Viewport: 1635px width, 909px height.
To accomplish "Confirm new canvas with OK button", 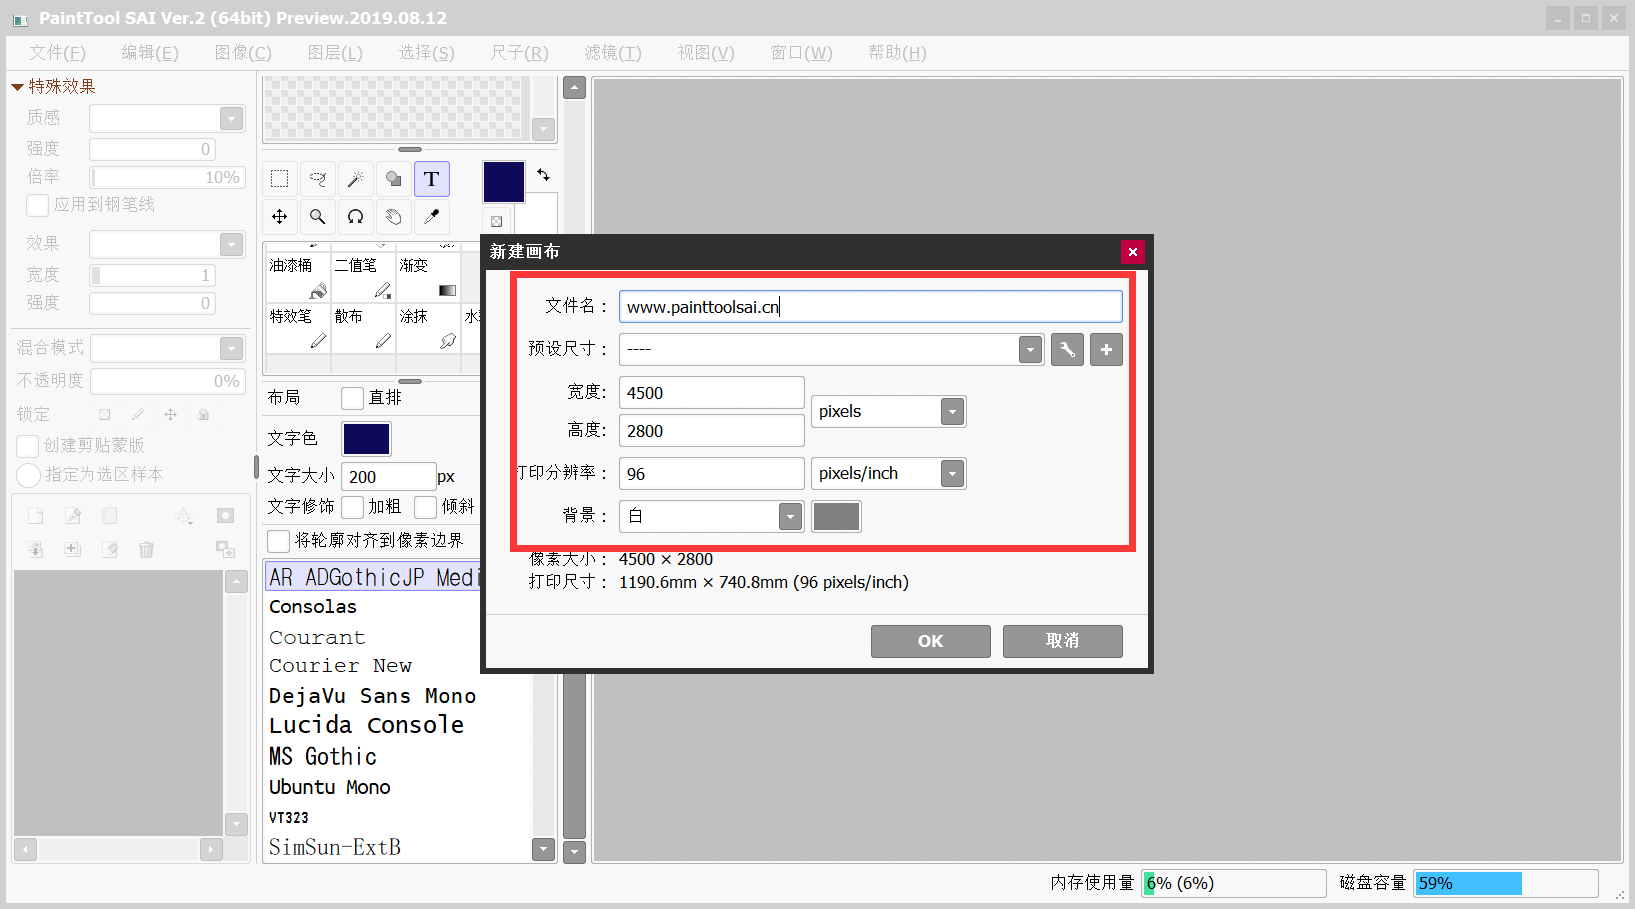I will click(930, 641).
